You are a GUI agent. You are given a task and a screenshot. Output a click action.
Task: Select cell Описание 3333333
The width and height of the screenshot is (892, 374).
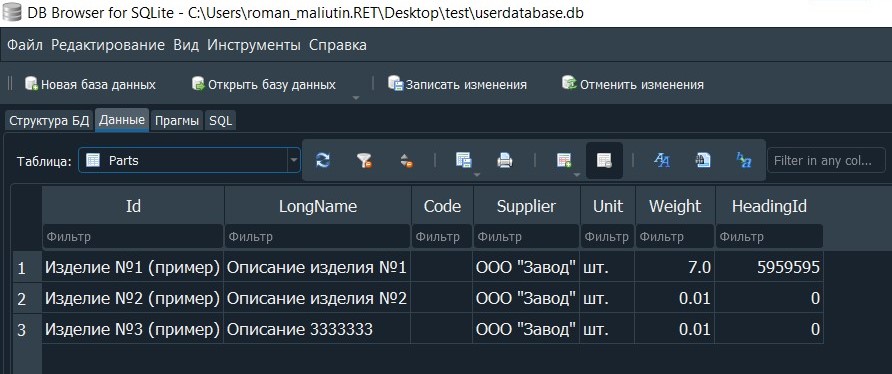point(317,329)
